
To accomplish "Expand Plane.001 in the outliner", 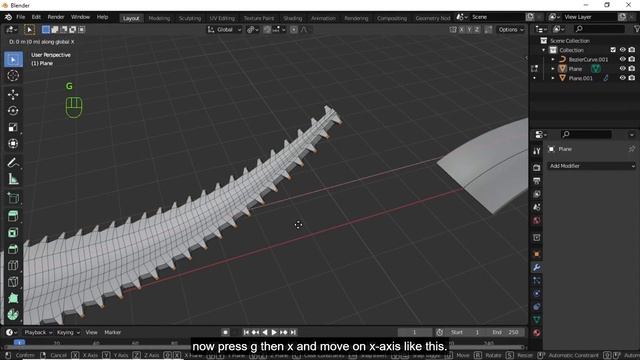I will (553, 78).
